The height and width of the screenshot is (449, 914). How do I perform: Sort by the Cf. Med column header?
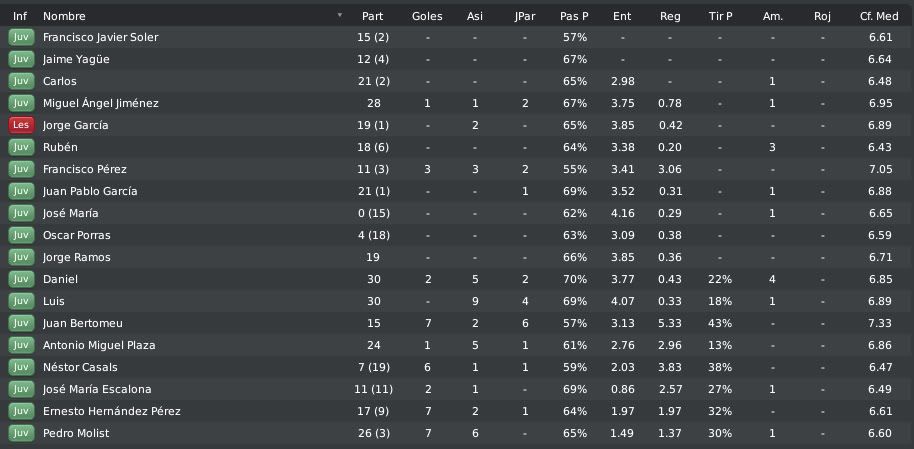(880, 16)
